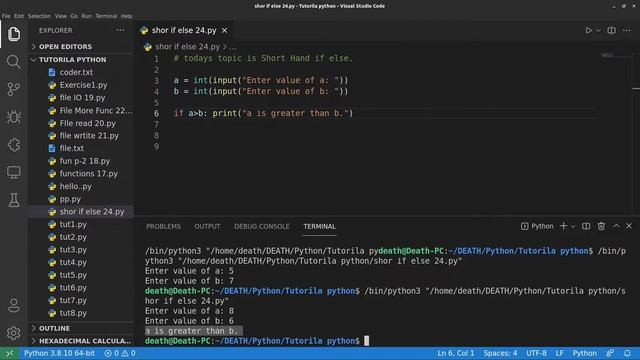Open the Testing flask view
Image resolution: width=640 pixels, height=360 pixels.
pyautogui.click(x=13, y=200)
